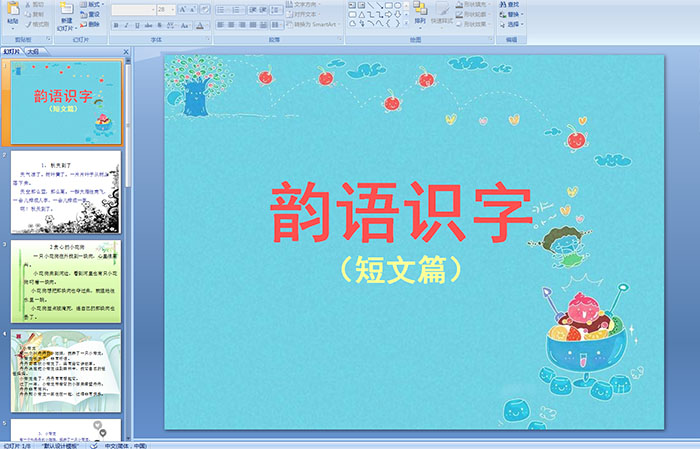
Task: Select the Text Box shape in gallery
Action: pos(352,5)
